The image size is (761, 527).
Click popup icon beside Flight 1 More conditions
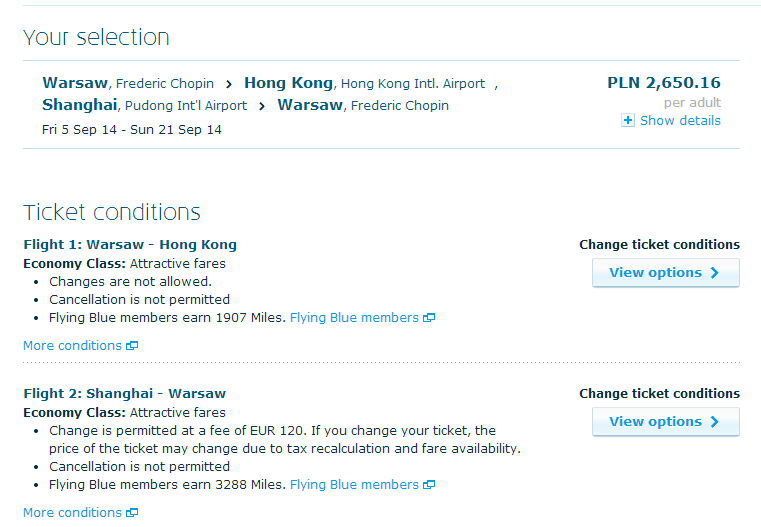[132, 346]
